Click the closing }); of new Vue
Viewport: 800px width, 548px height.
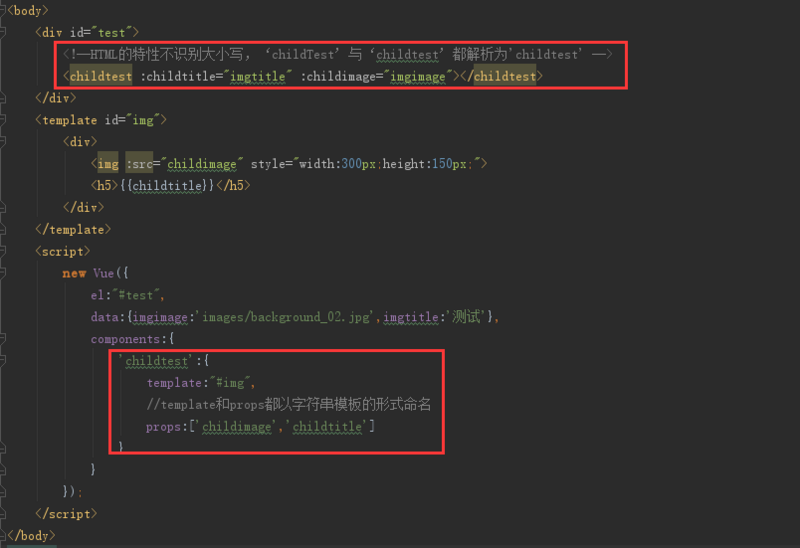point(72,491)
